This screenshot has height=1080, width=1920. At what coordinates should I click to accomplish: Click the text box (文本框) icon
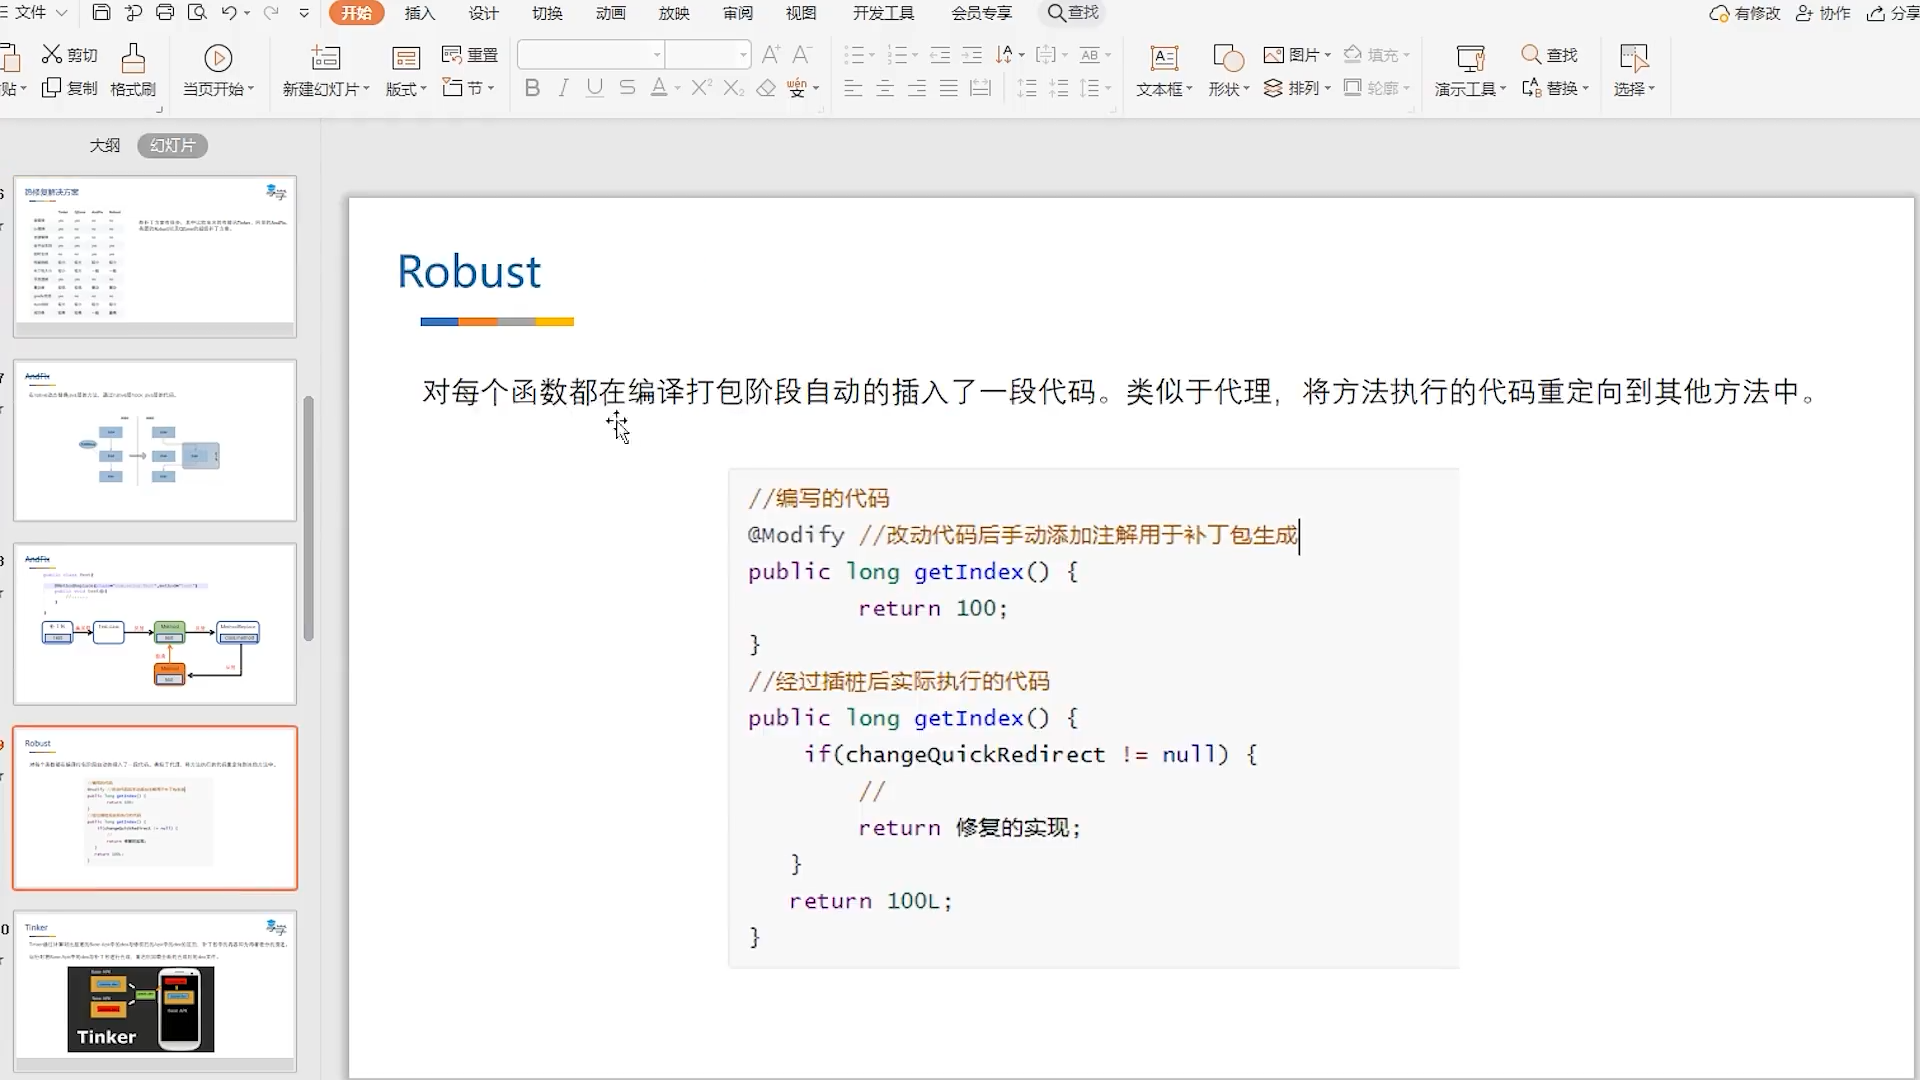click(1164, 58)
